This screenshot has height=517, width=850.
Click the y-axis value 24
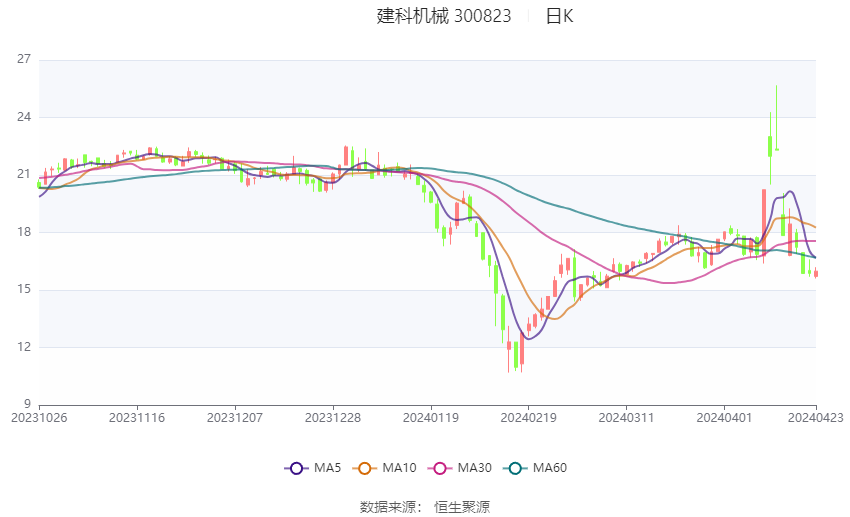tap(24, 117)
